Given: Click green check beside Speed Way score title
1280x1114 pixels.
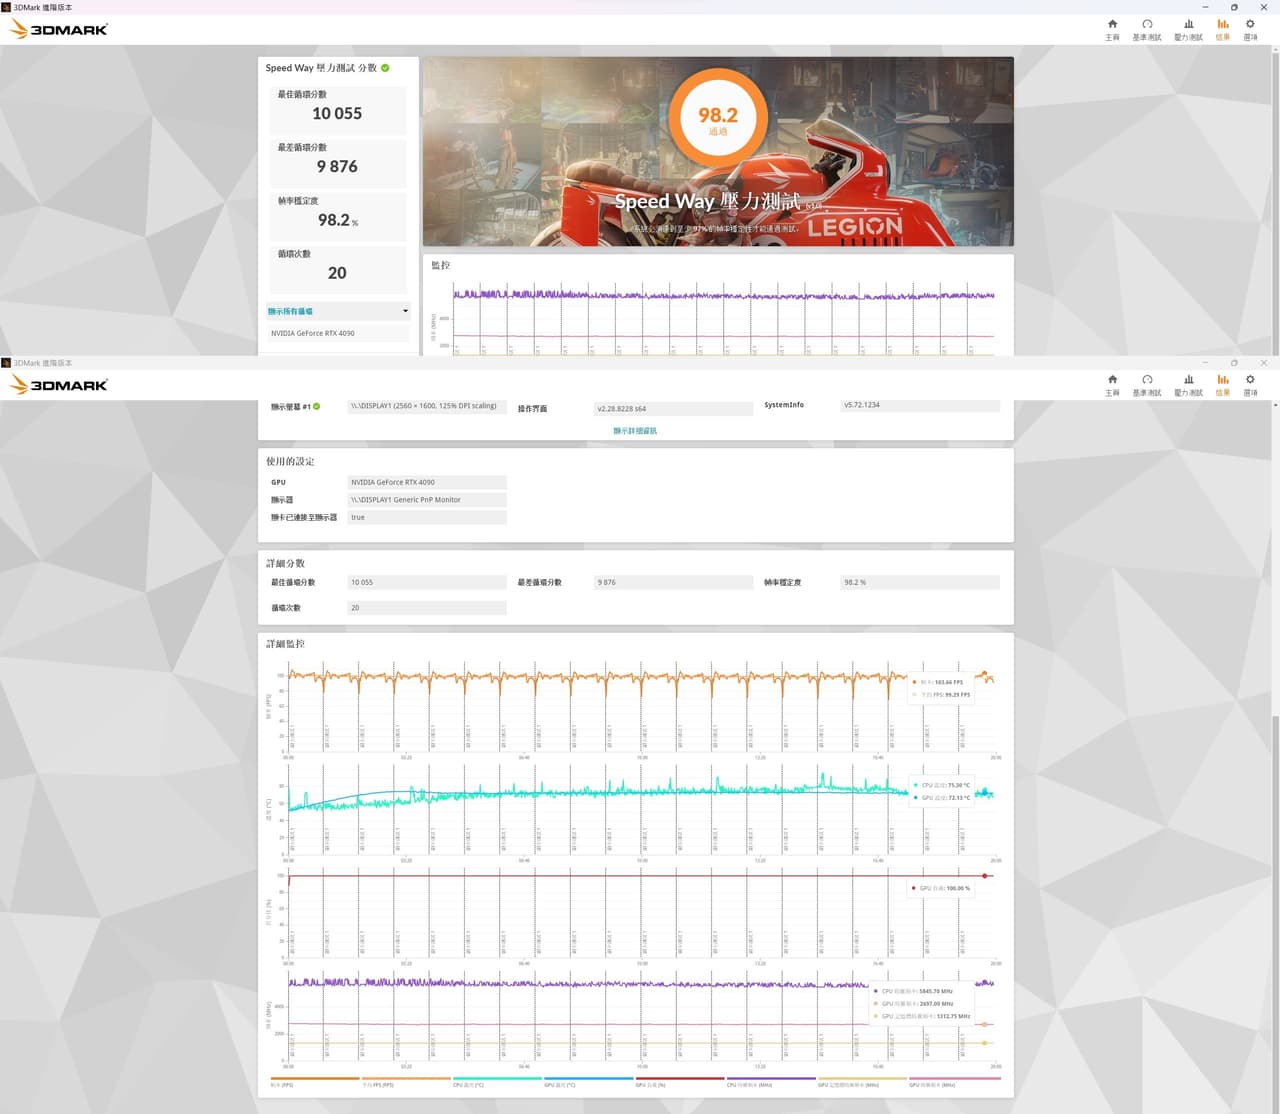Looking at the screenshot, I should point(385,68).
